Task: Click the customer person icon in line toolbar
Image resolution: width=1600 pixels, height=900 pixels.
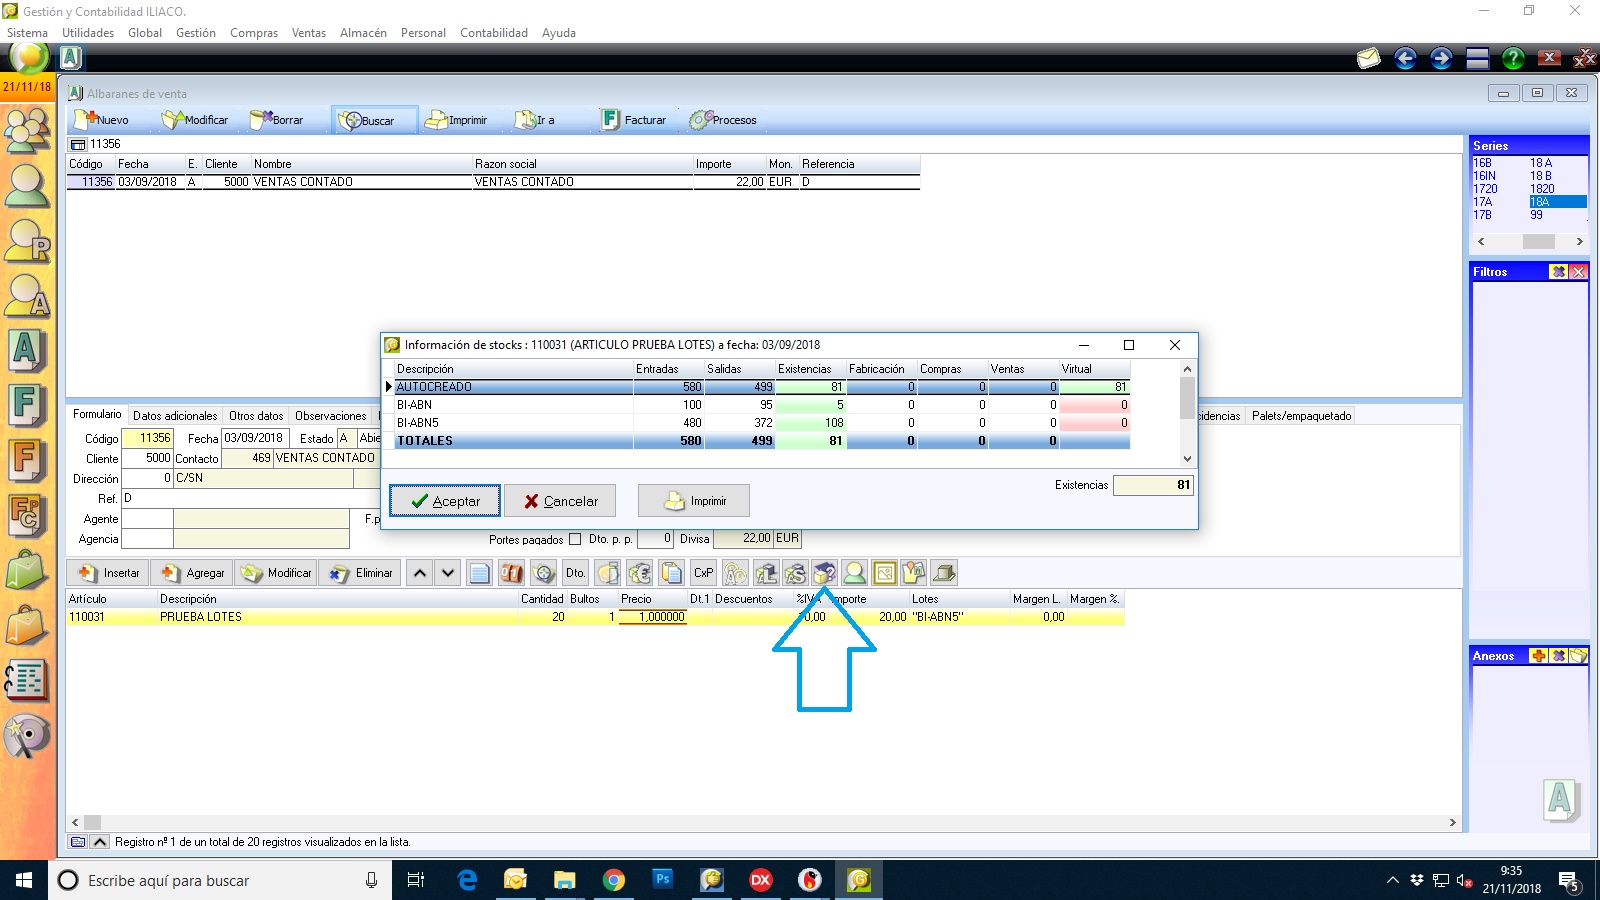Action: click(x=854, y=573)
